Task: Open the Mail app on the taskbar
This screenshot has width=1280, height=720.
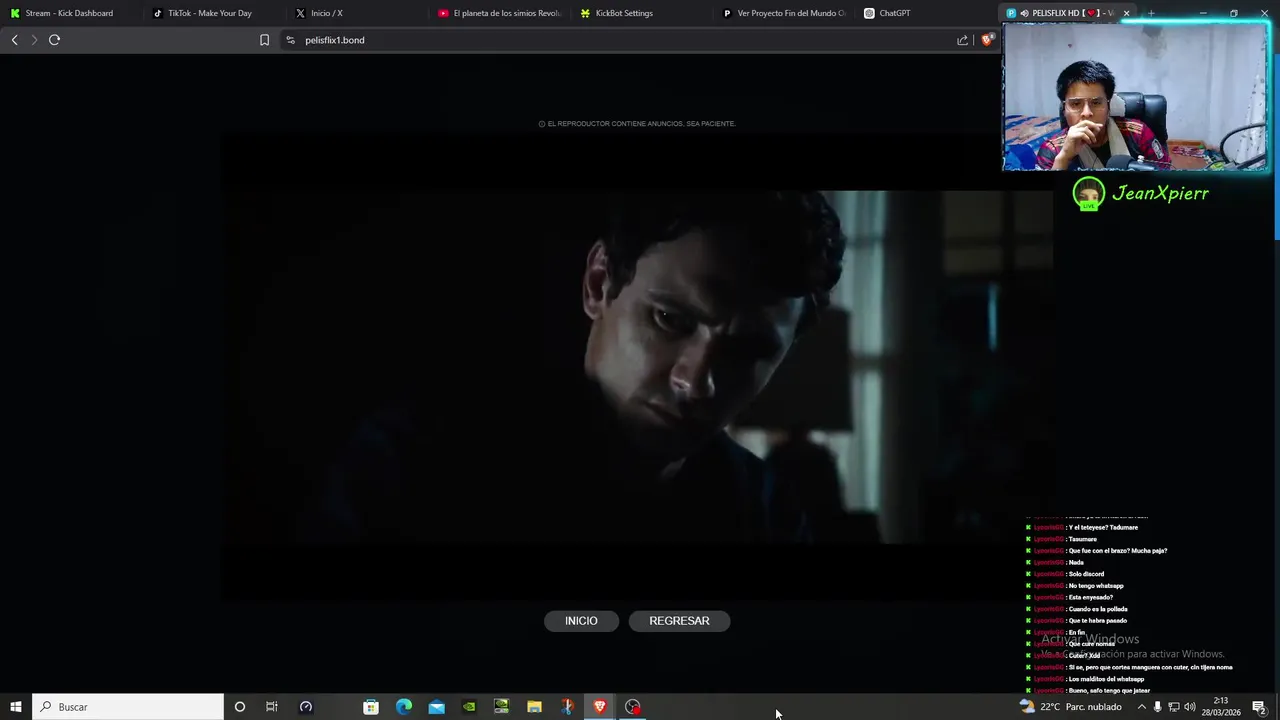Action: click(437, 707)
